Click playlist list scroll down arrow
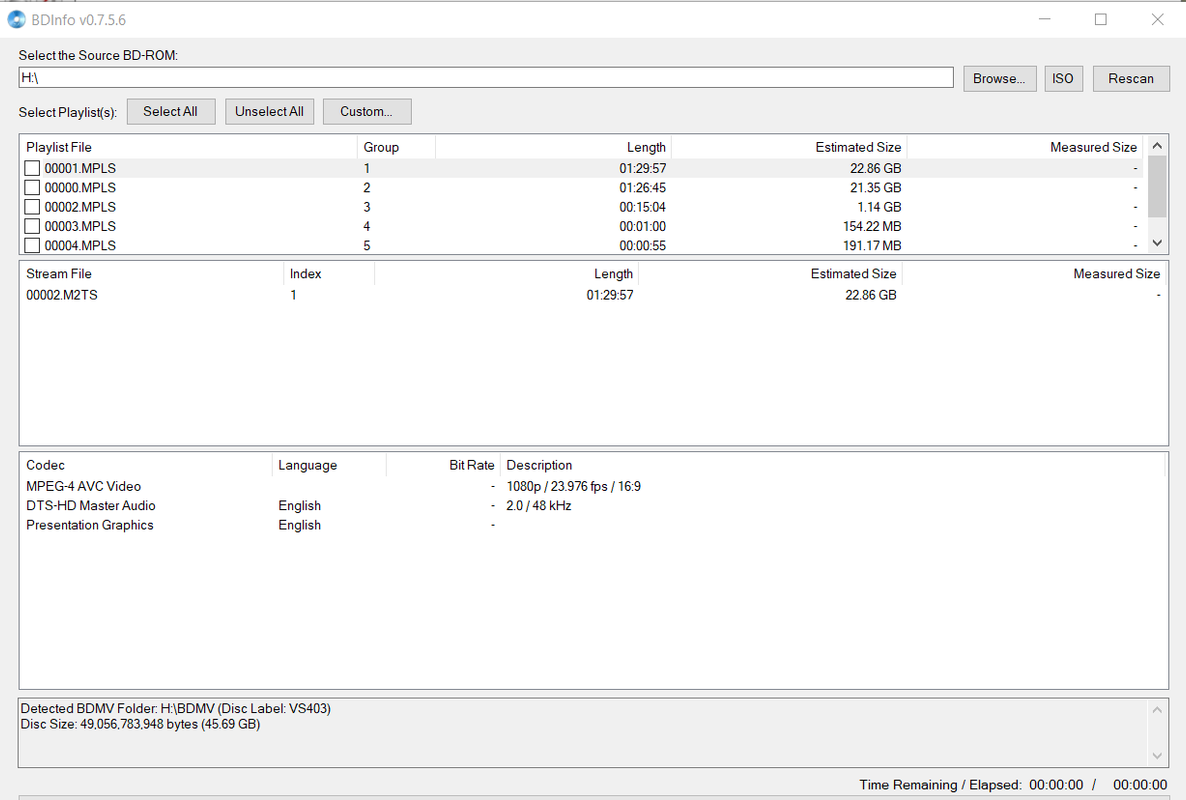 [1157, 243]
